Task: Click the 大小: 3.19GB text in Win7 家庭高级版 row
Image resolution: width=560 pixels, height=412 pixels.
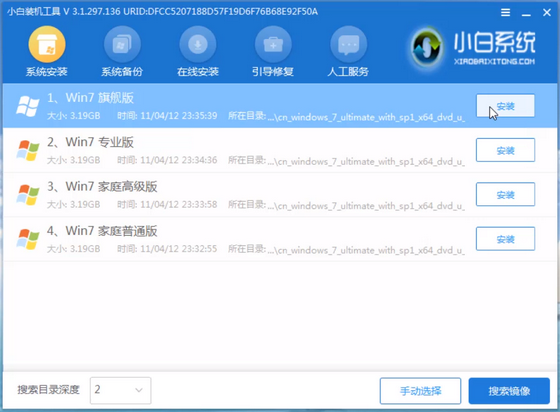Action: (x=74, y=204)
